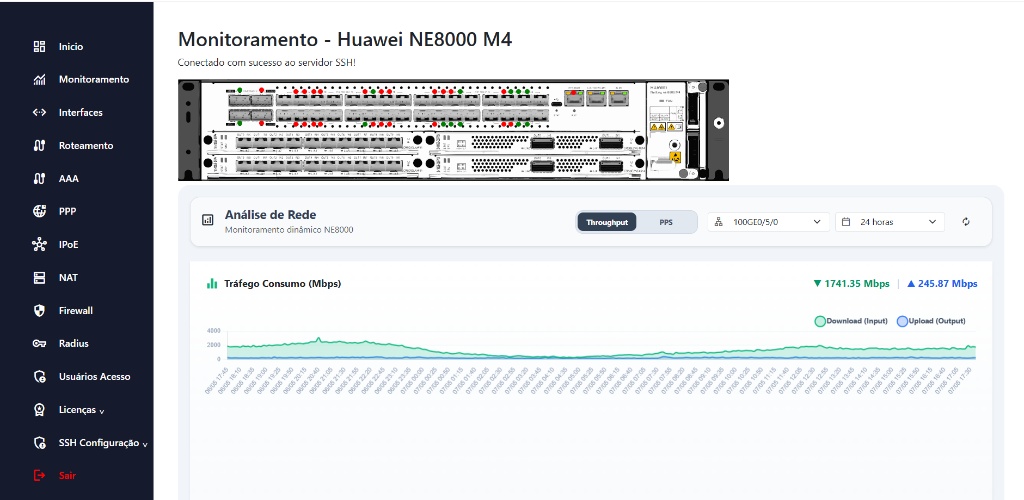Toggle Download (Input) series in legend
This screenshot has height=500, width=1024.
851,321
